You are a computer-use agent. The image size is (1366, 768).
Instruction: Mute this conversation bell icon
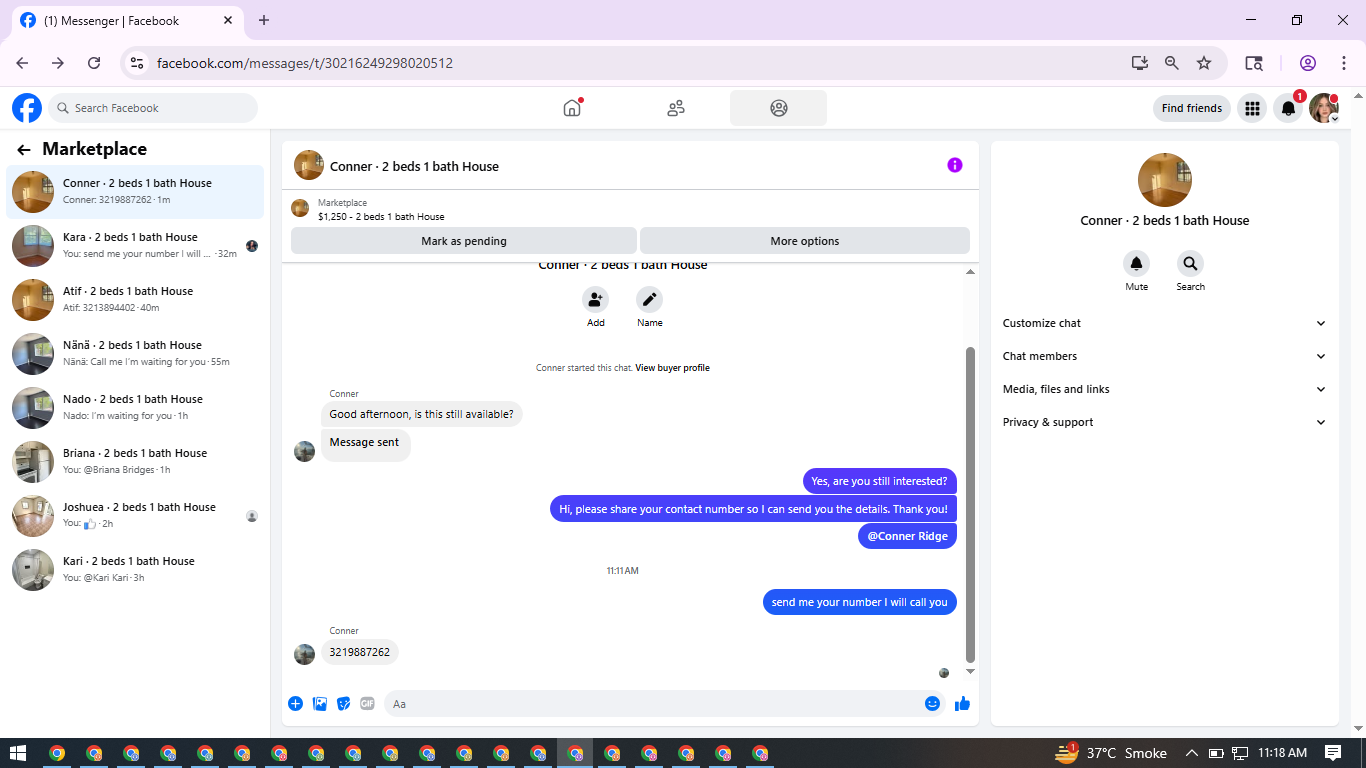[x=1136, y=264]
